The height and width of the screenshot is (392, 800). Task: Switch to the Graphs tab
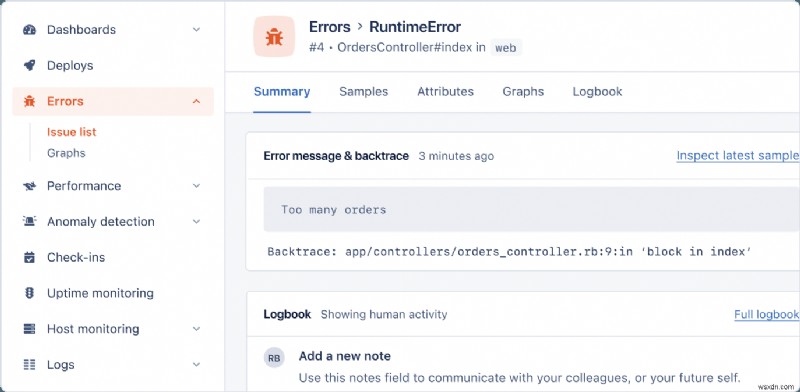pyautogui.click(x=523, y=91)
